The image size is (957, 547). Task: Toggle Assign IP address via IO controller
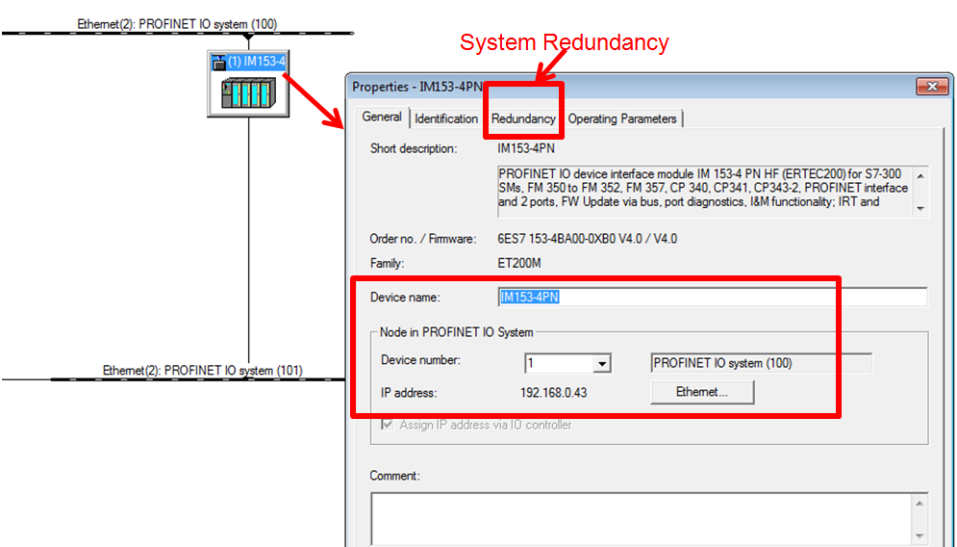387,425
